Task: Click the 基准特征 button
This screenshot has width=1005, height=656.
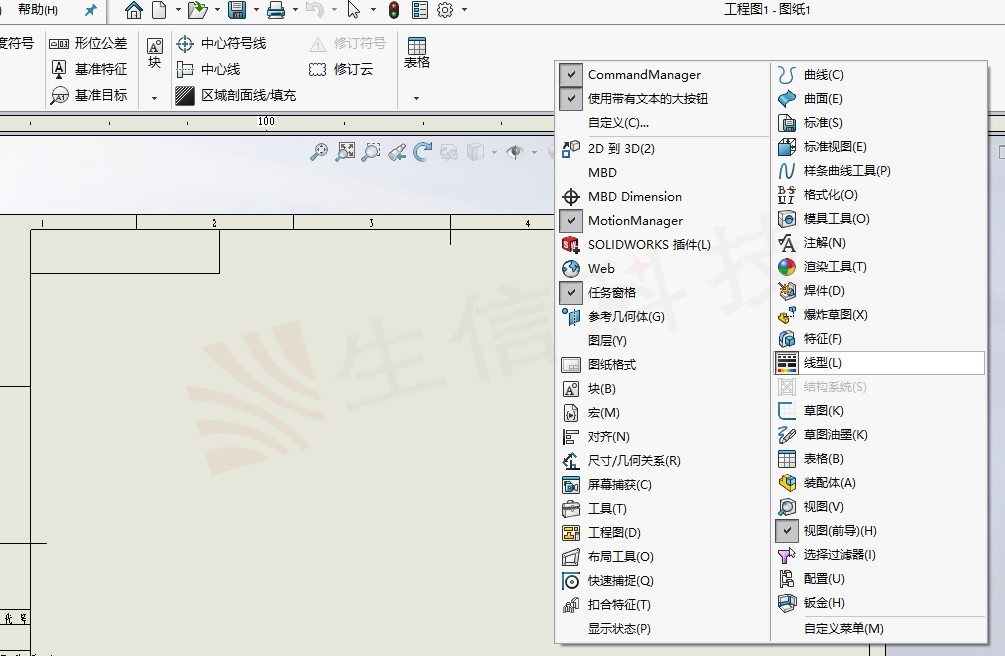Action: [x=88, y=69]
